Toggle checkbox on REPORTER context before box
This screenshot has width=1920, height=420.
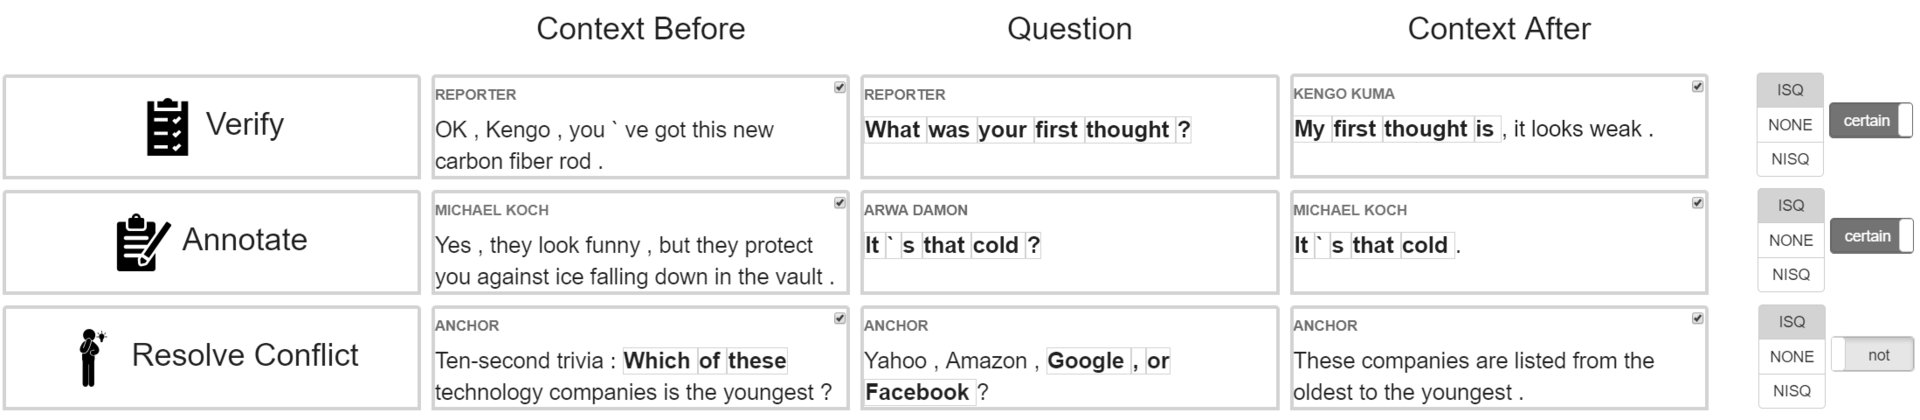tap(840, 87)
